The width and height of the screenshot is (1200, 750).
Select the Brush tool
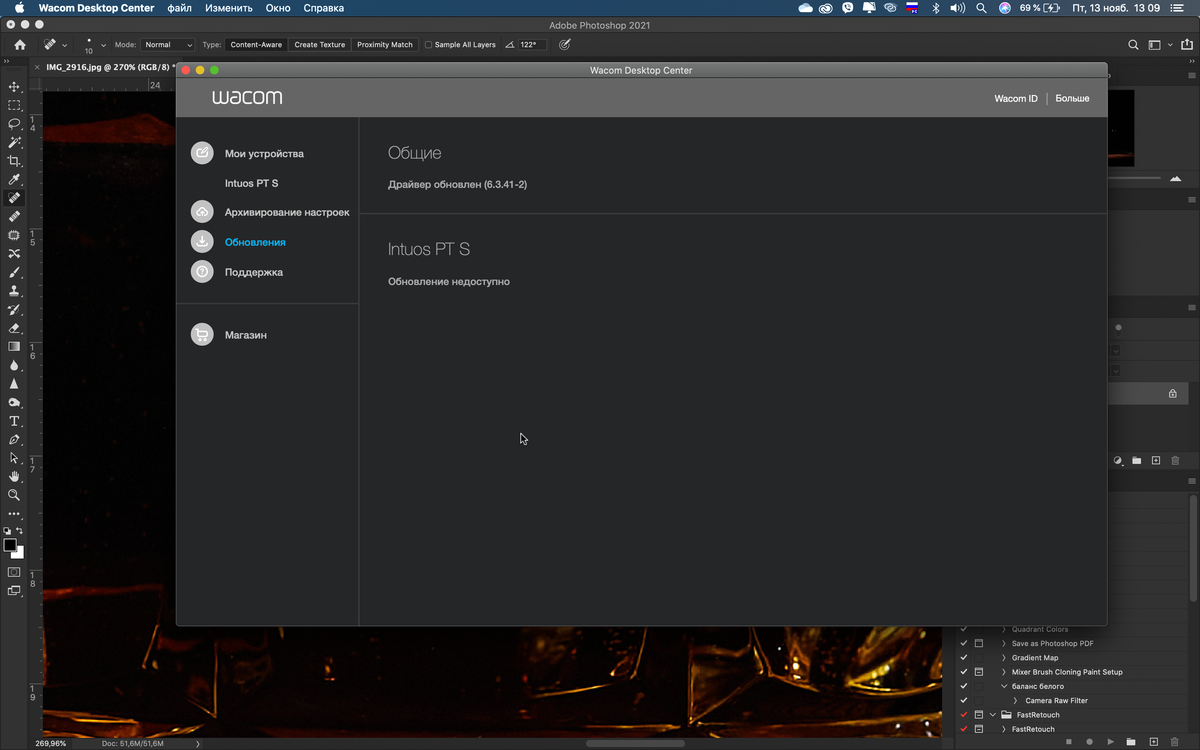pyautogui.click(x=14, y=272)
